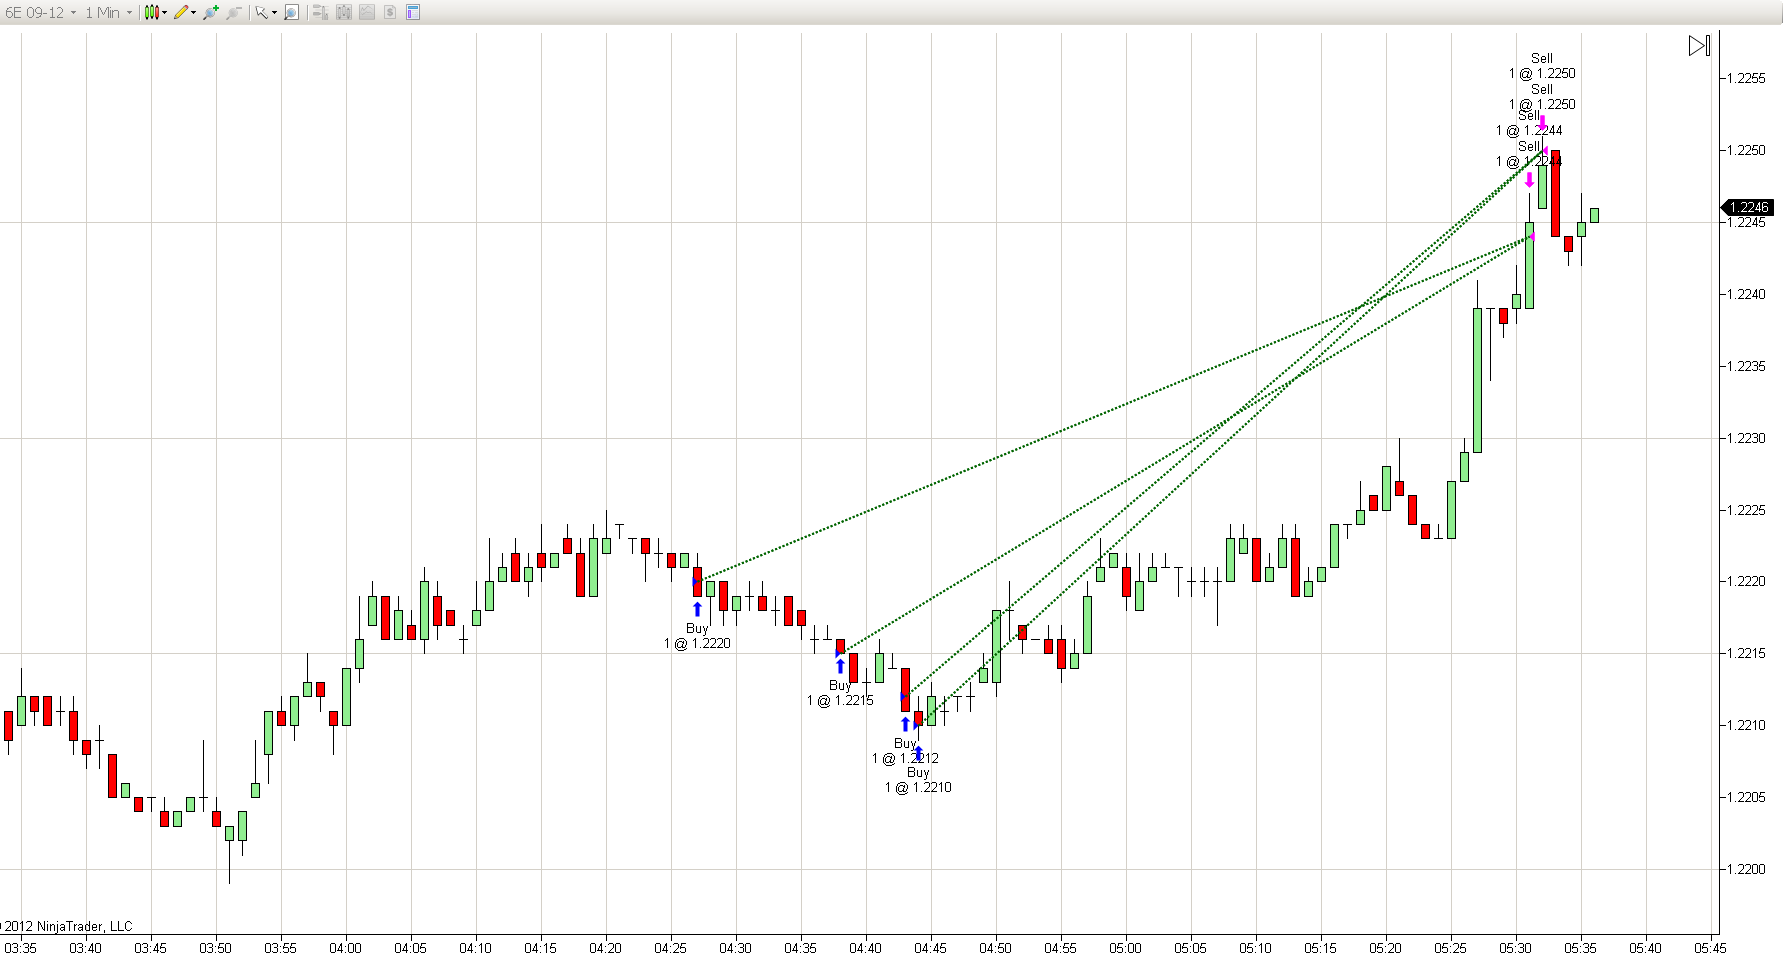
Task: Click the zoom in magnifier icon
Action: coord(211,13)
